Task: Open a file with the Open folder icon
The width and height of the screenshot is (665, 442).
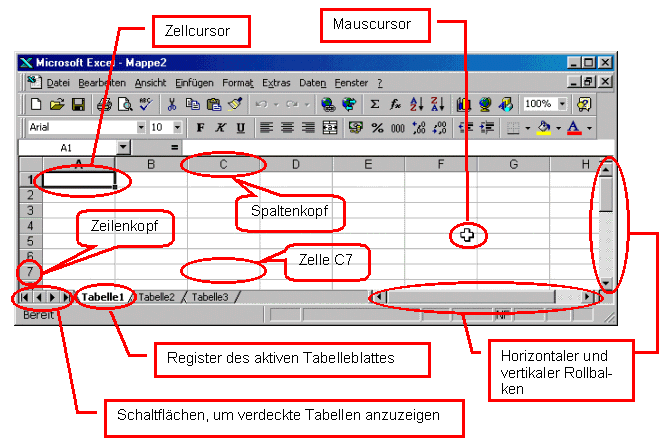Action: (x=57, y=104)
